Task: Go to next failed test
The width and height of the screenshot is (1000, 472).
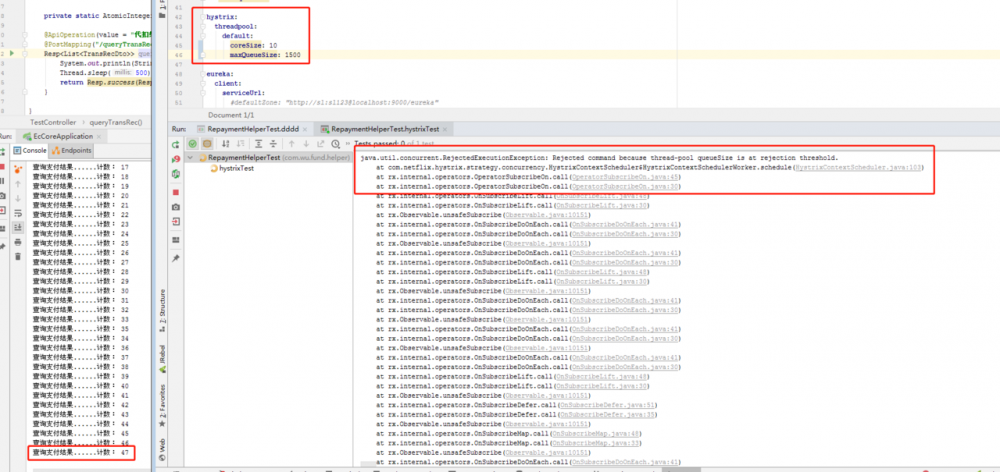Action: tap(305, 144)
